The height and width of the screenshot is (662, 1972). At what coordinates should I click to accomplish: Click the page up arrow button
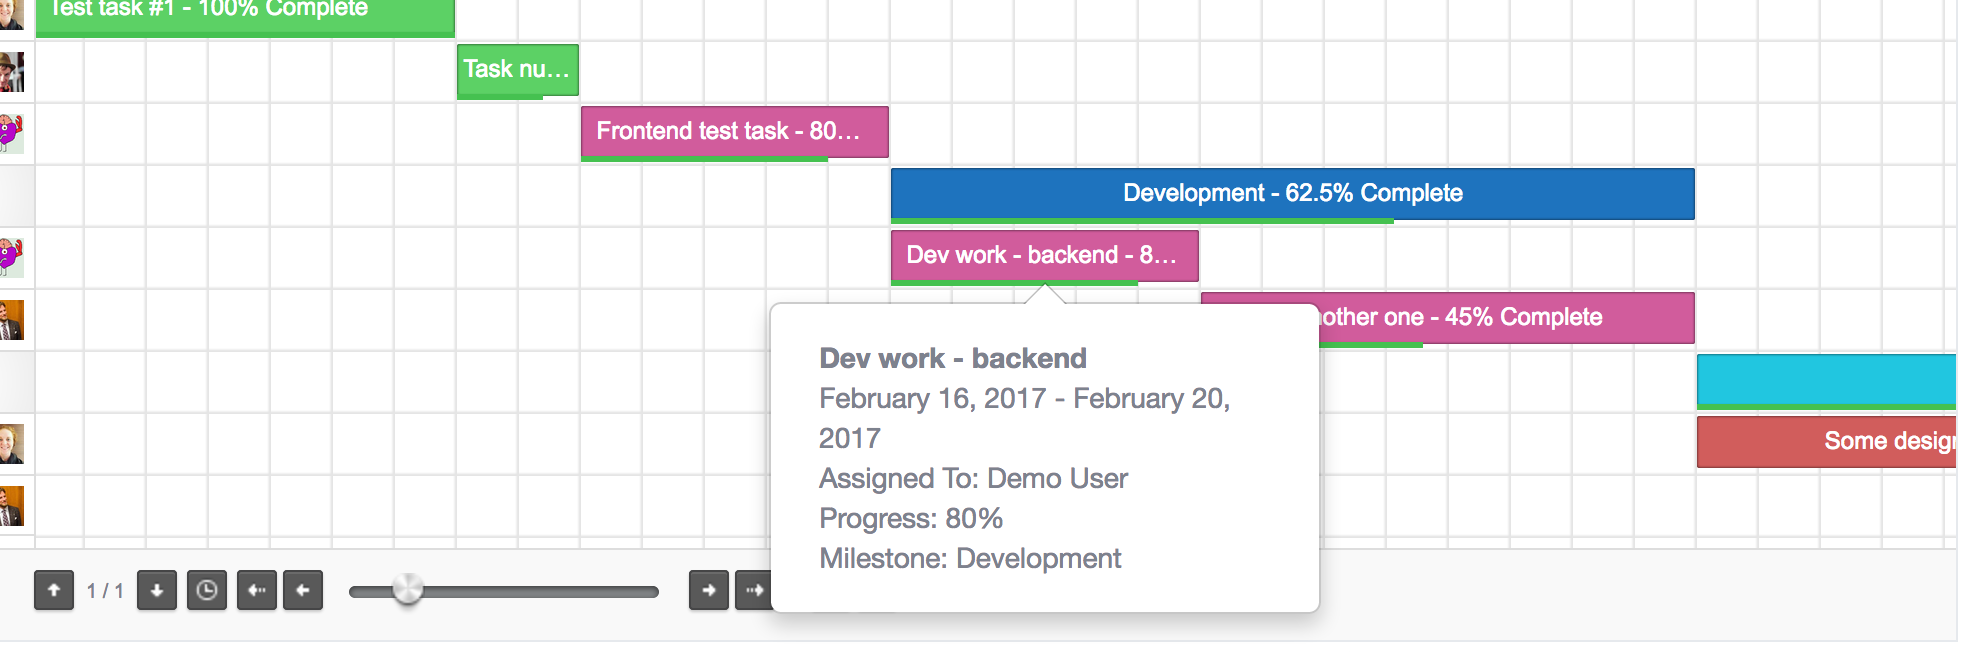[54, 590]
